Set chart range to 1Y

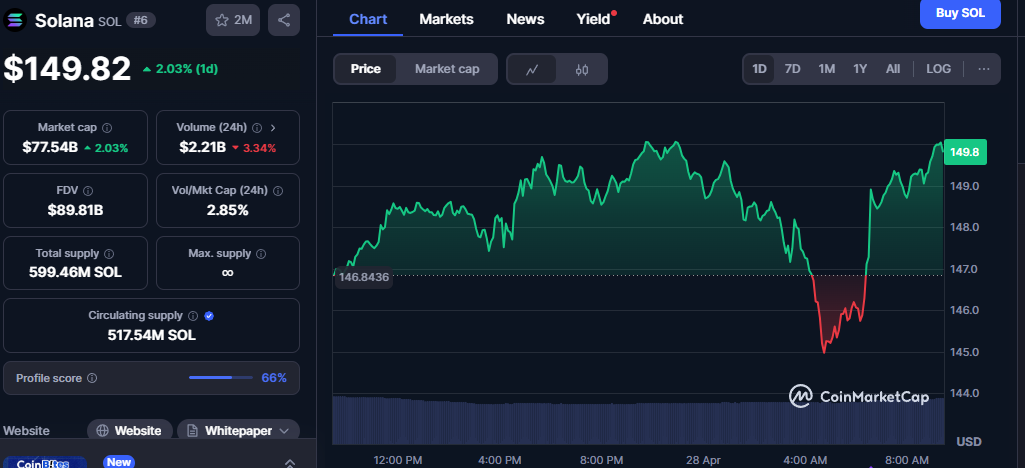(x=860, y=69)
